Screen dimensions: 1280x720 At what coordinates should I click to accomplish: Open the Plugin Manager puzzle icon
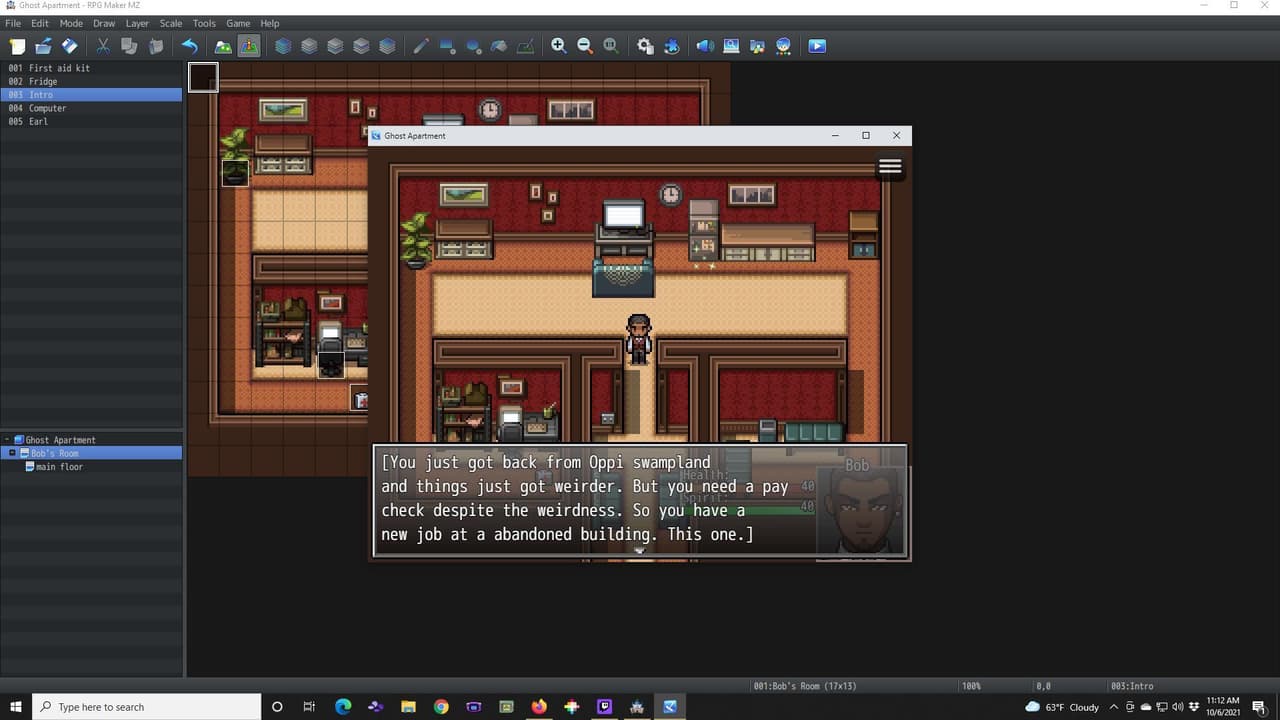[x=671, y=46]
